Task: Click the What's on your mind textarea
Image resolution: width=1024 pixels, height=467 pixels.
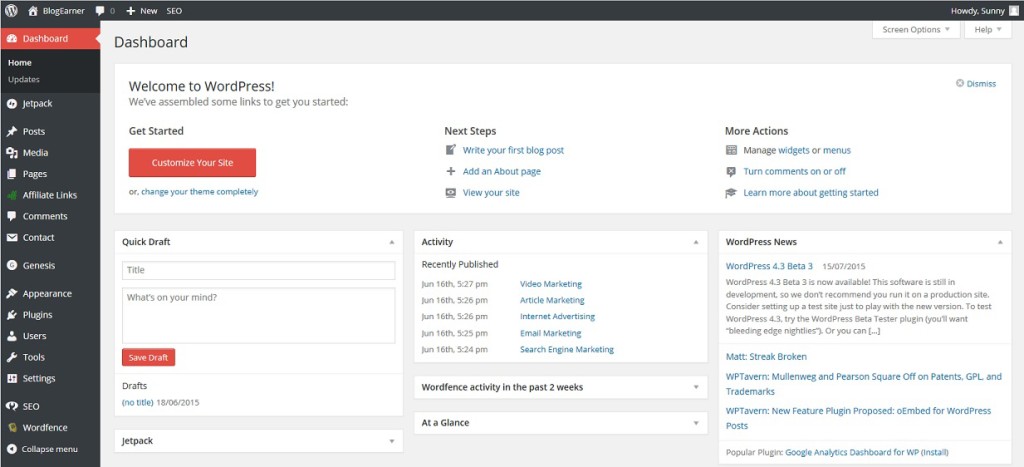Action: [259, 315]
